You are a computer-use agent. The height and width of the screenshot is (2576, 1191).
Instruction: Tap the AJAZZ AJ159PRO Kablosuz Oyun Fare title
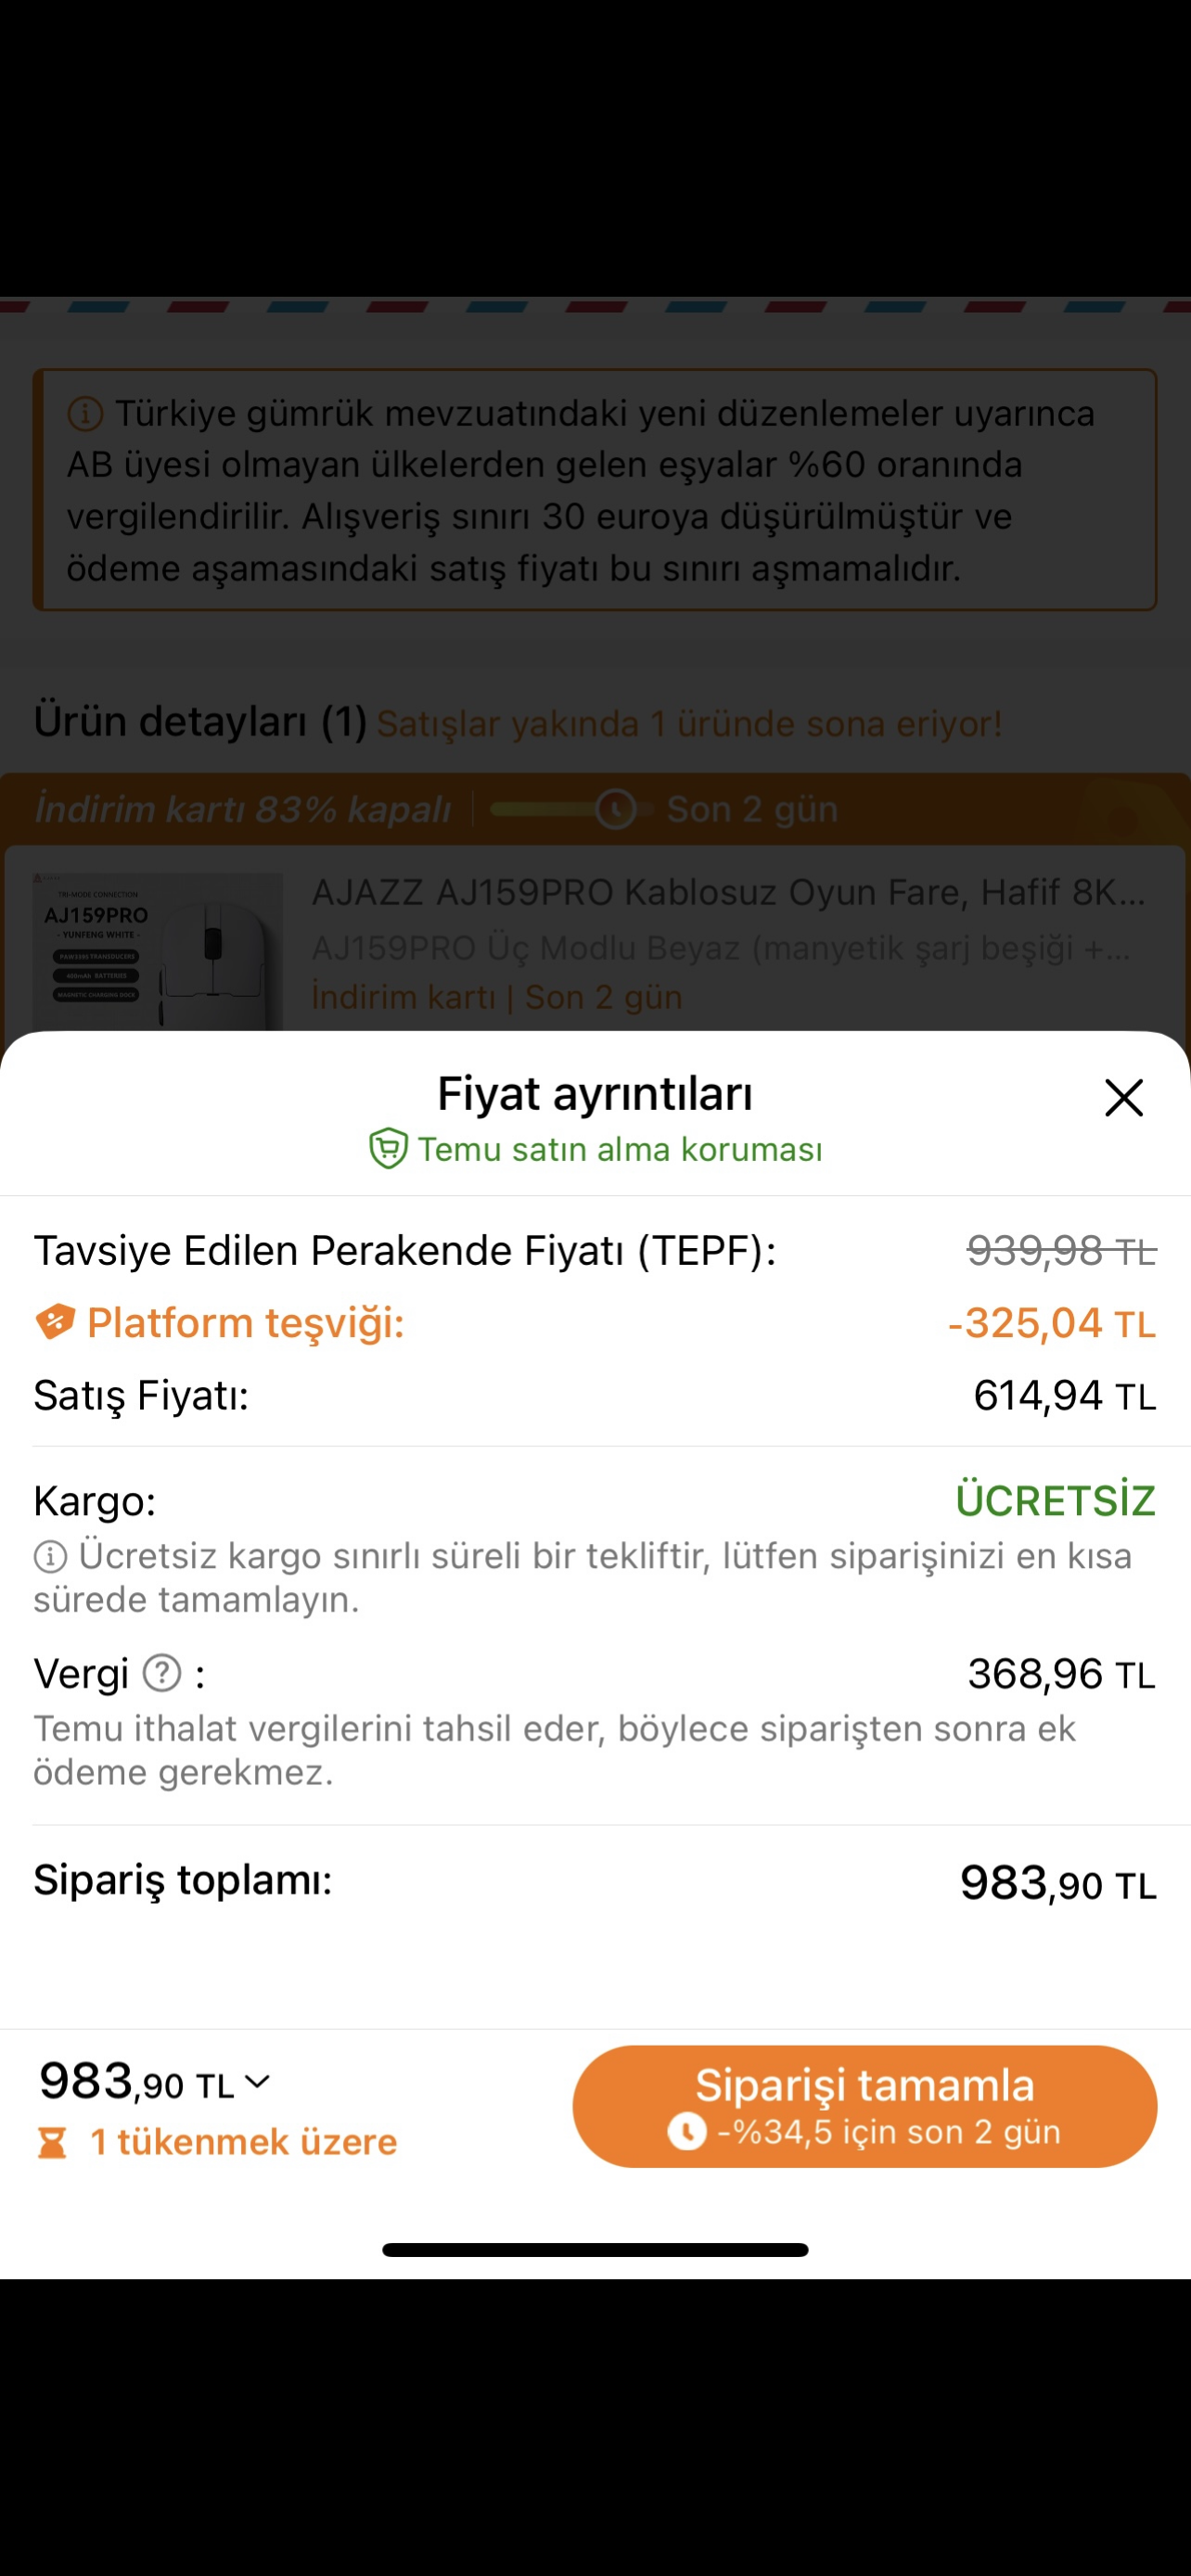tap(728, 891)
